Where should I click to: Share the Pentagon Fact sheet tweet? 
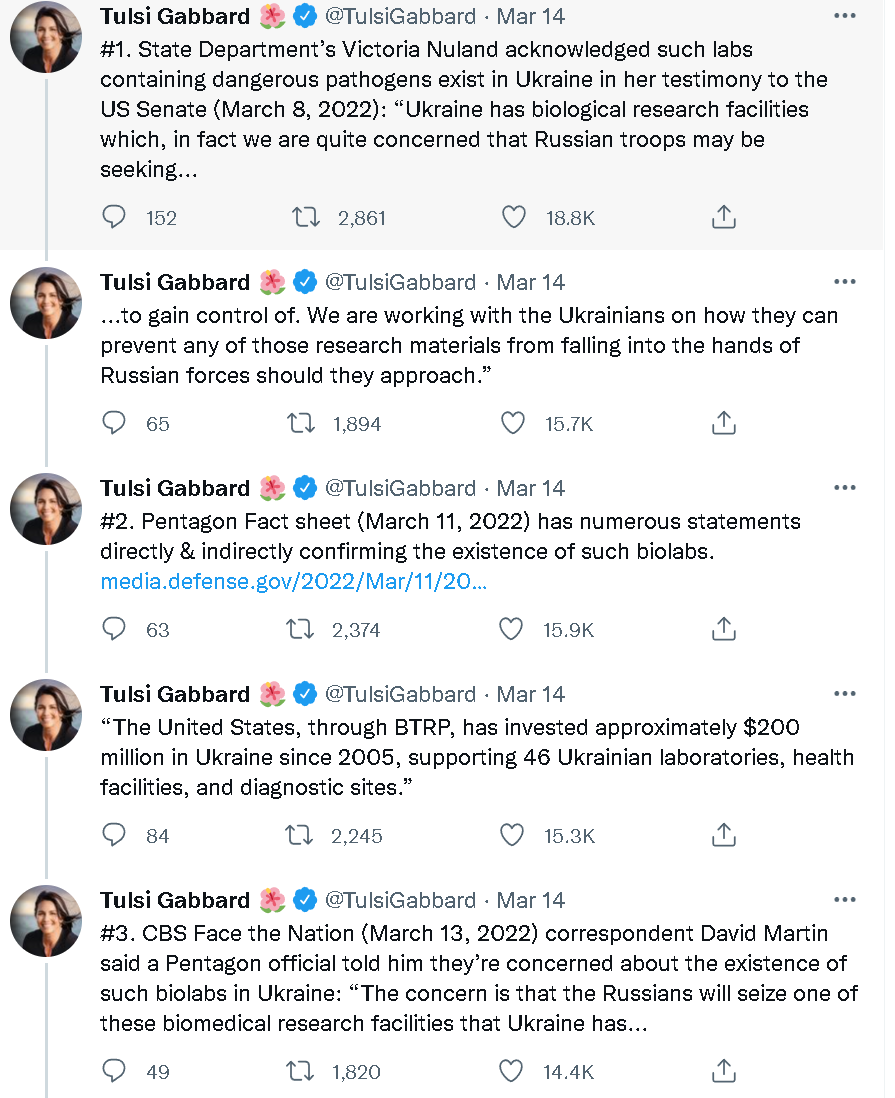pos(724,629)
